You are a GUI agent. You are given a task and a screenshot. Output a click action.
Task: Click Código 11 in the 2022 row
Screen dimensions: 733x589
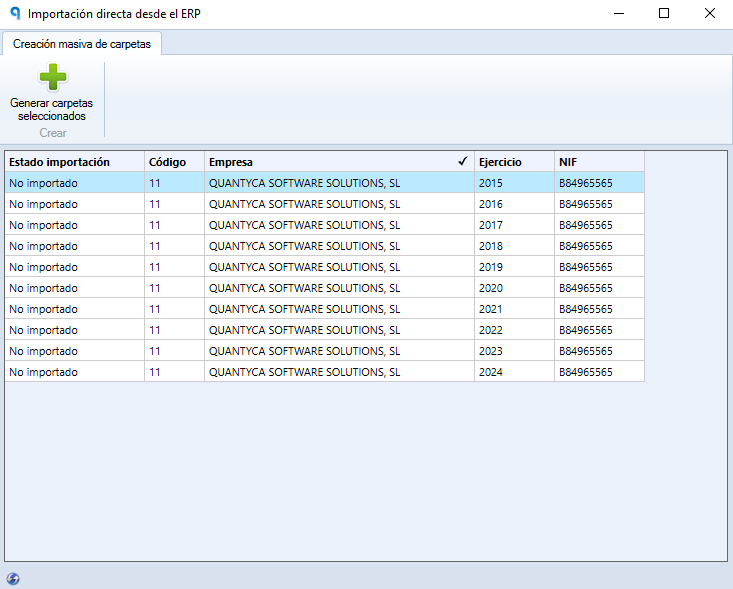[x=174, y=330]
